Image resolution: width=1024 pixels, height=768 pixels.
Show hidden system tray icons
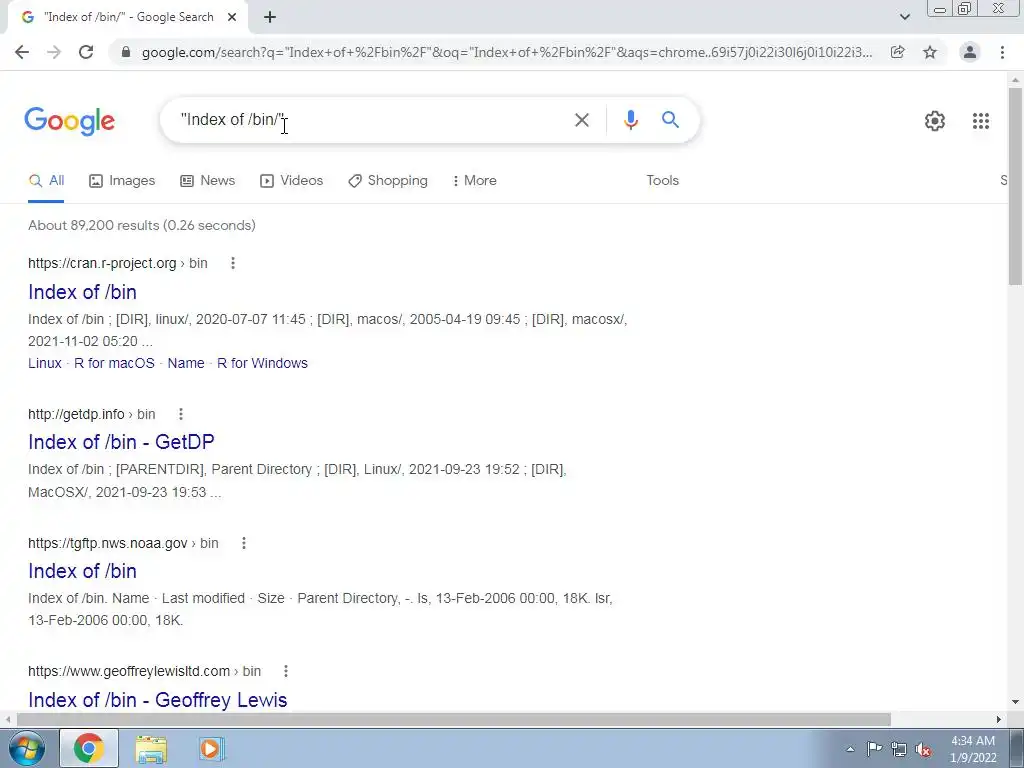pyautogui.click(x=850, y=750)
